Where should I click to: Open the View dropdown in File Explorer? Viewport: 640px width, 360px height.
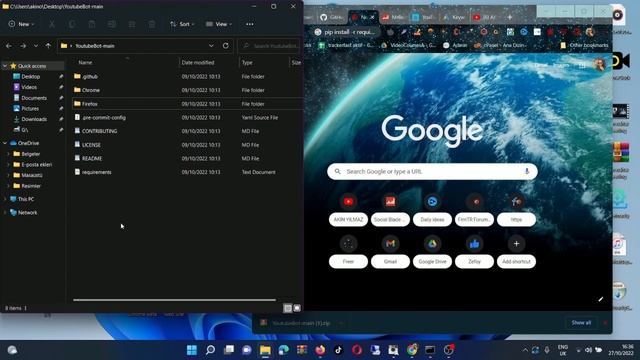(219, 24)
